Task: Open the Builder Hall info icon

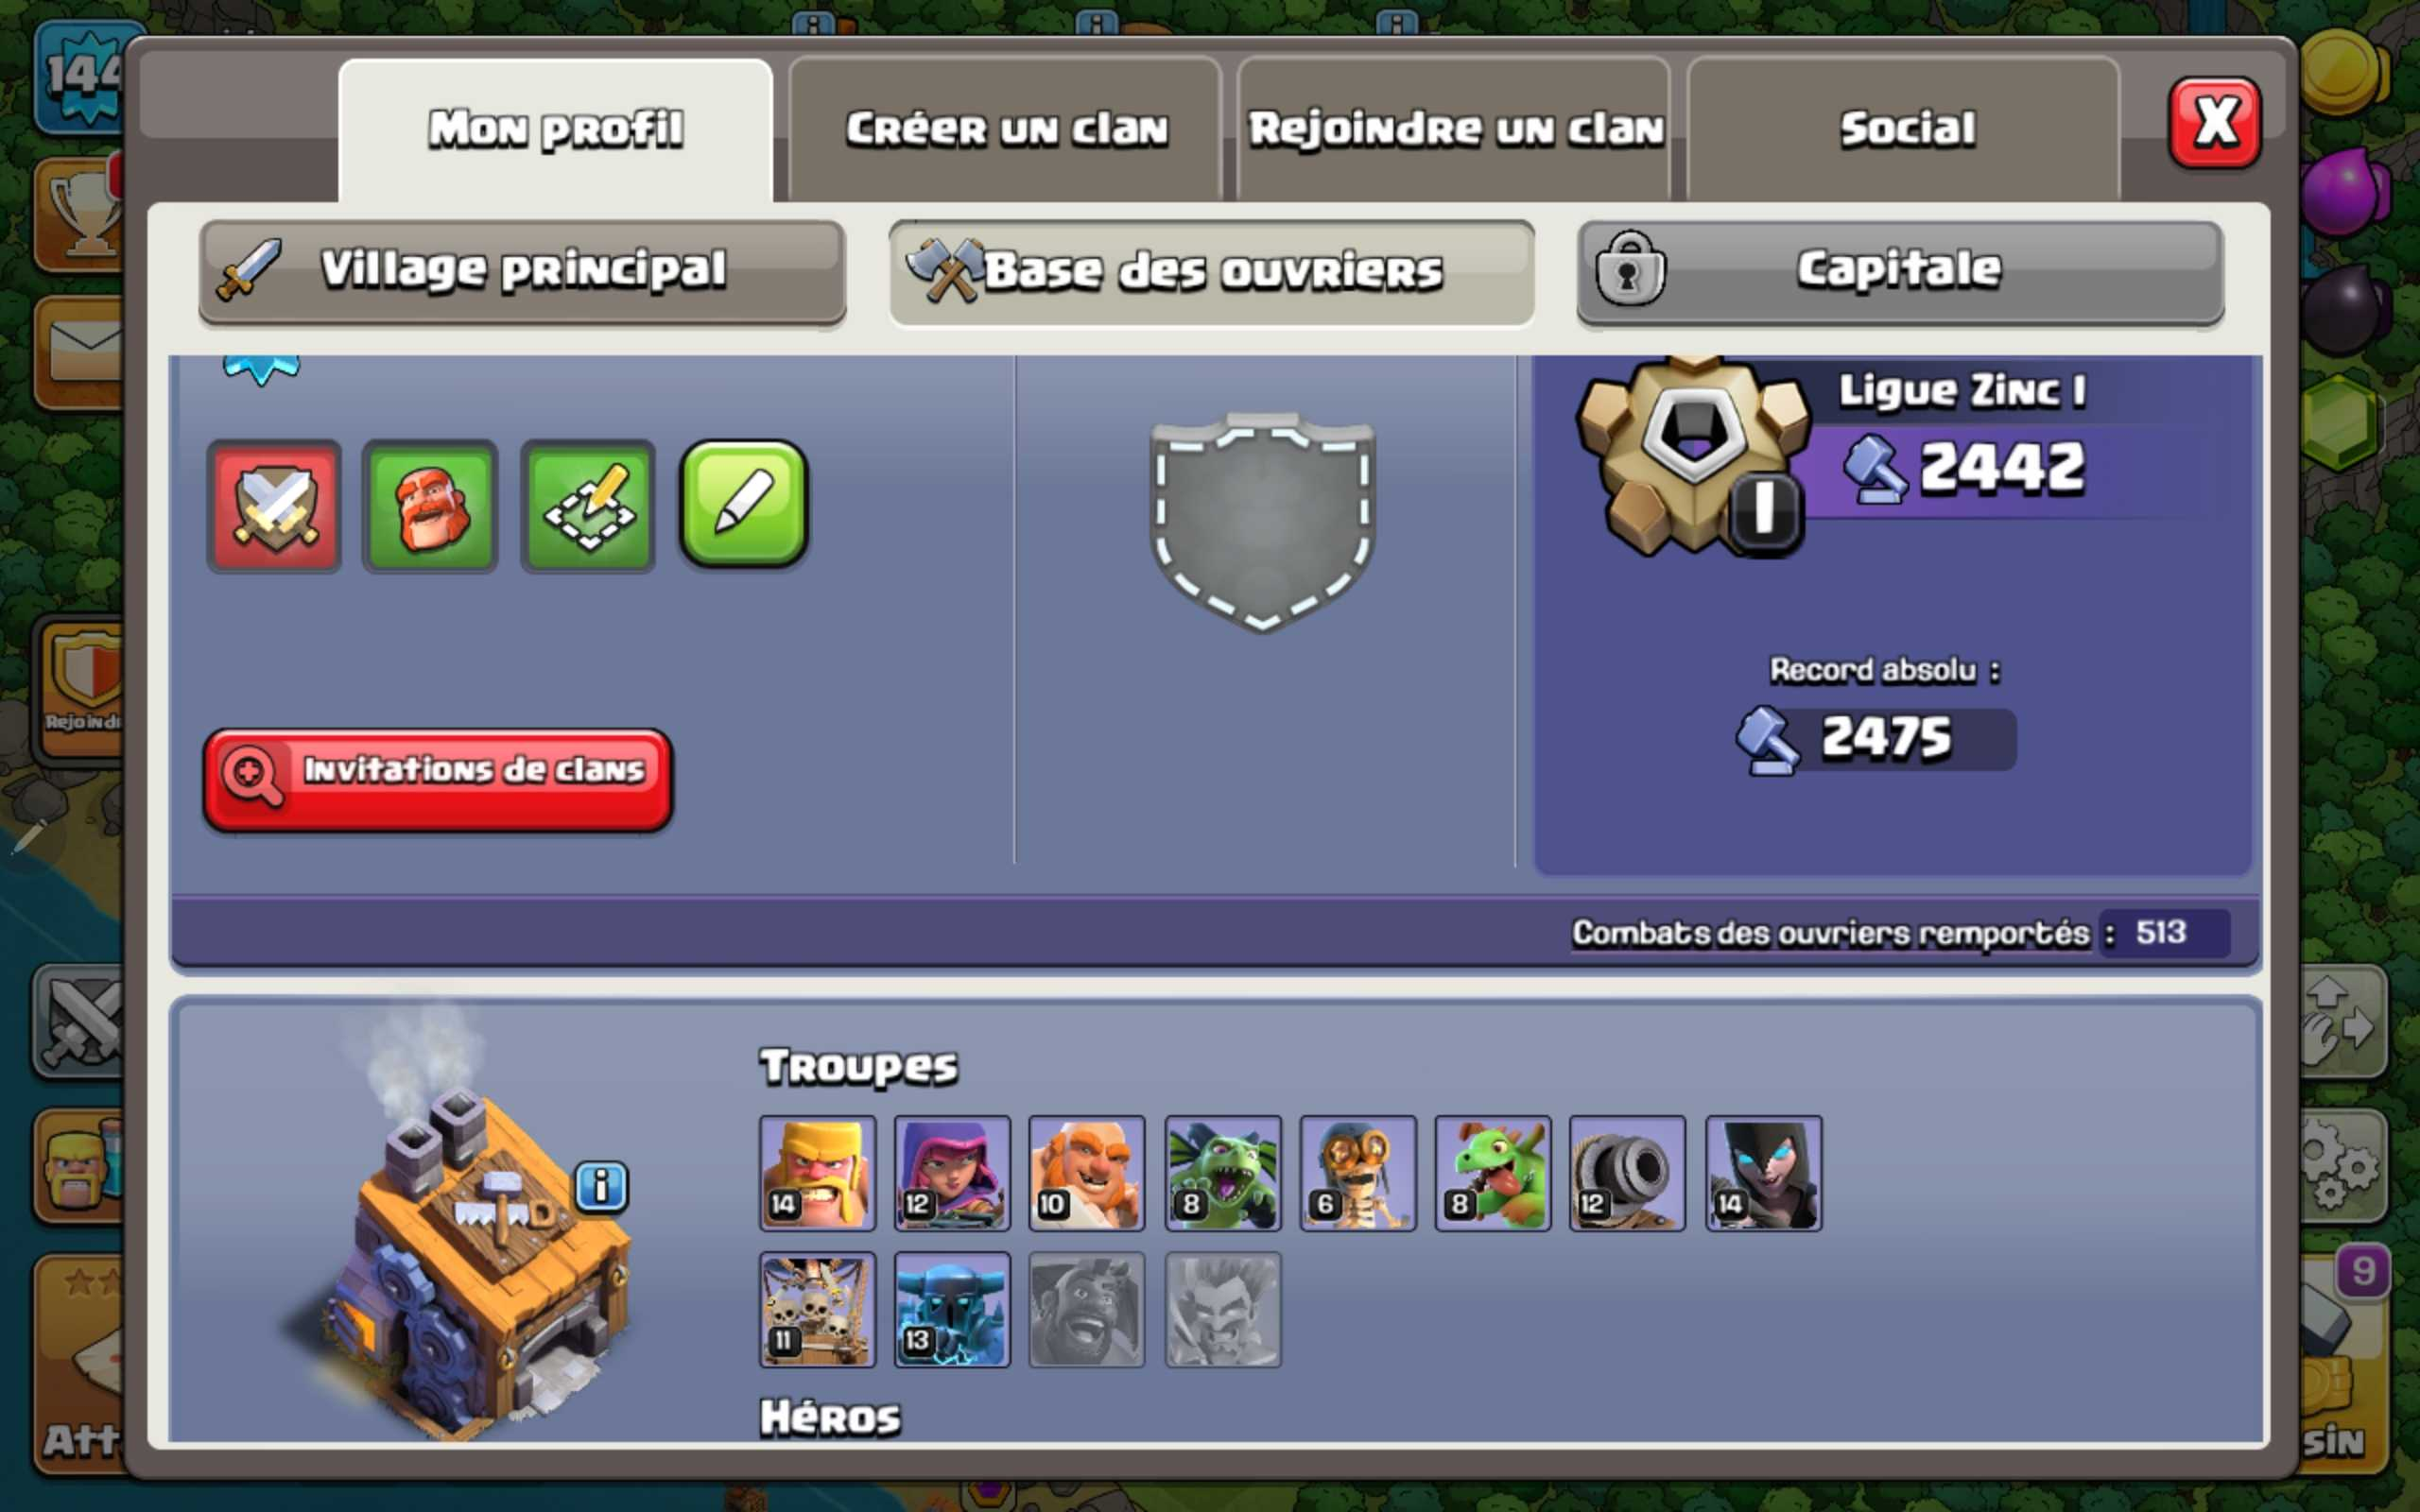Action: coord(601,1187)
